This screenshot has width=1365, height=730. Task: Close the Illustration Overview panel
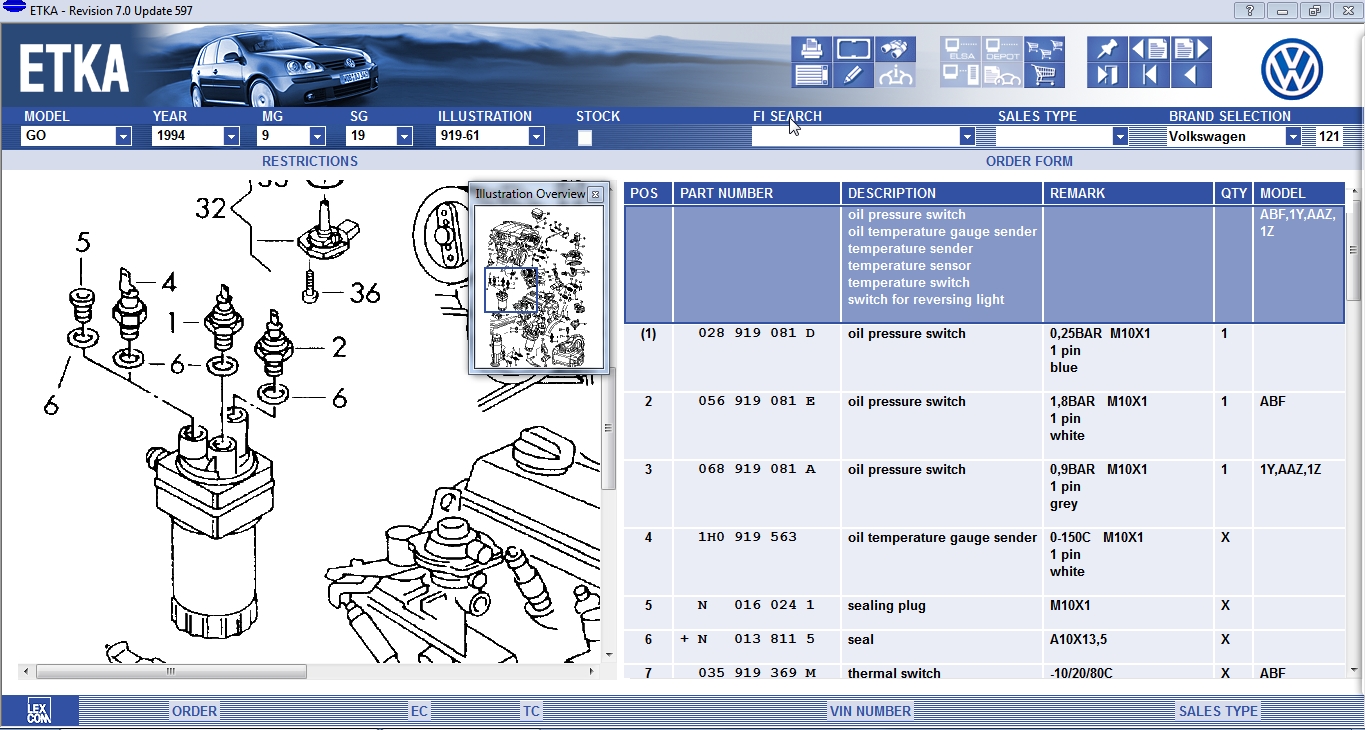pos(595,194)
